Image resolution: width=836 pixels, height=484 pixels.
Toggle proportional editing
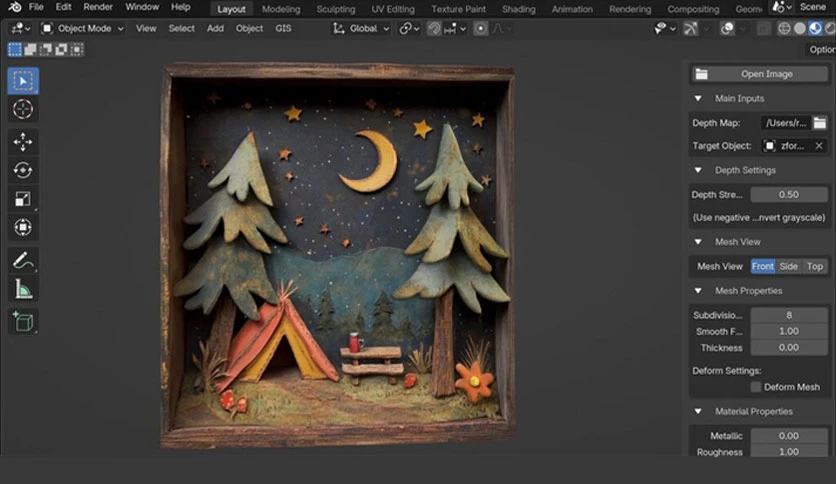coord(480,28)
